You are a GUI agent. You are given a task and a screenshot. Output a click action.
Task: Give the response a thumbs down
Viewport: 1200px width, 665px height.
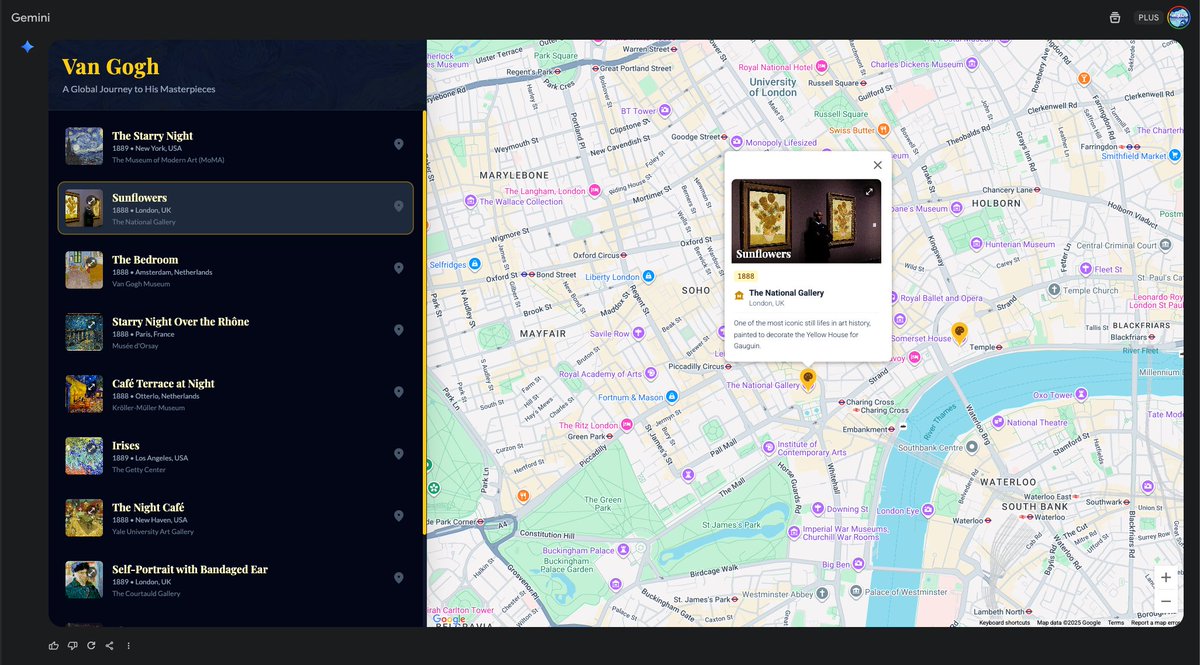(x=72, y=645)
